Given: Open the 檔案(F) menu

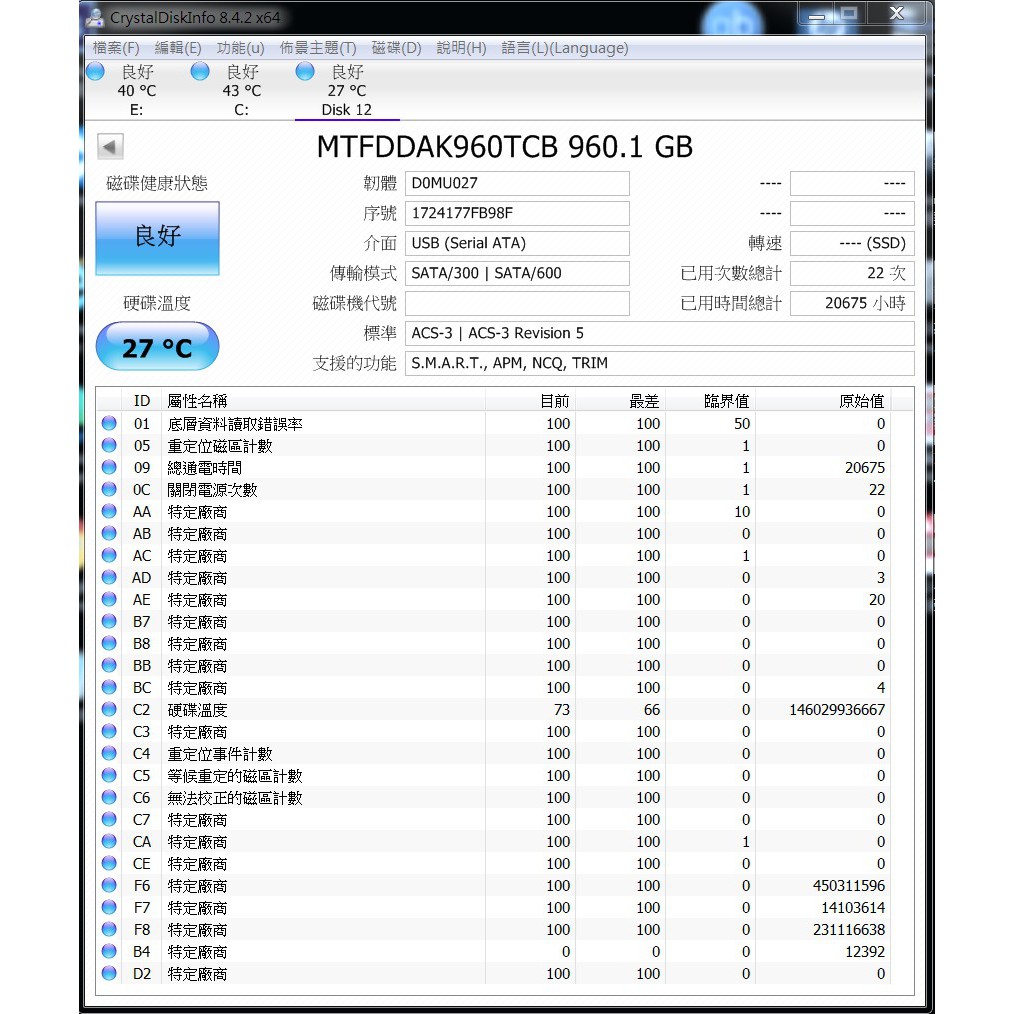Looking at the screenshot, I should pos(116,48).
